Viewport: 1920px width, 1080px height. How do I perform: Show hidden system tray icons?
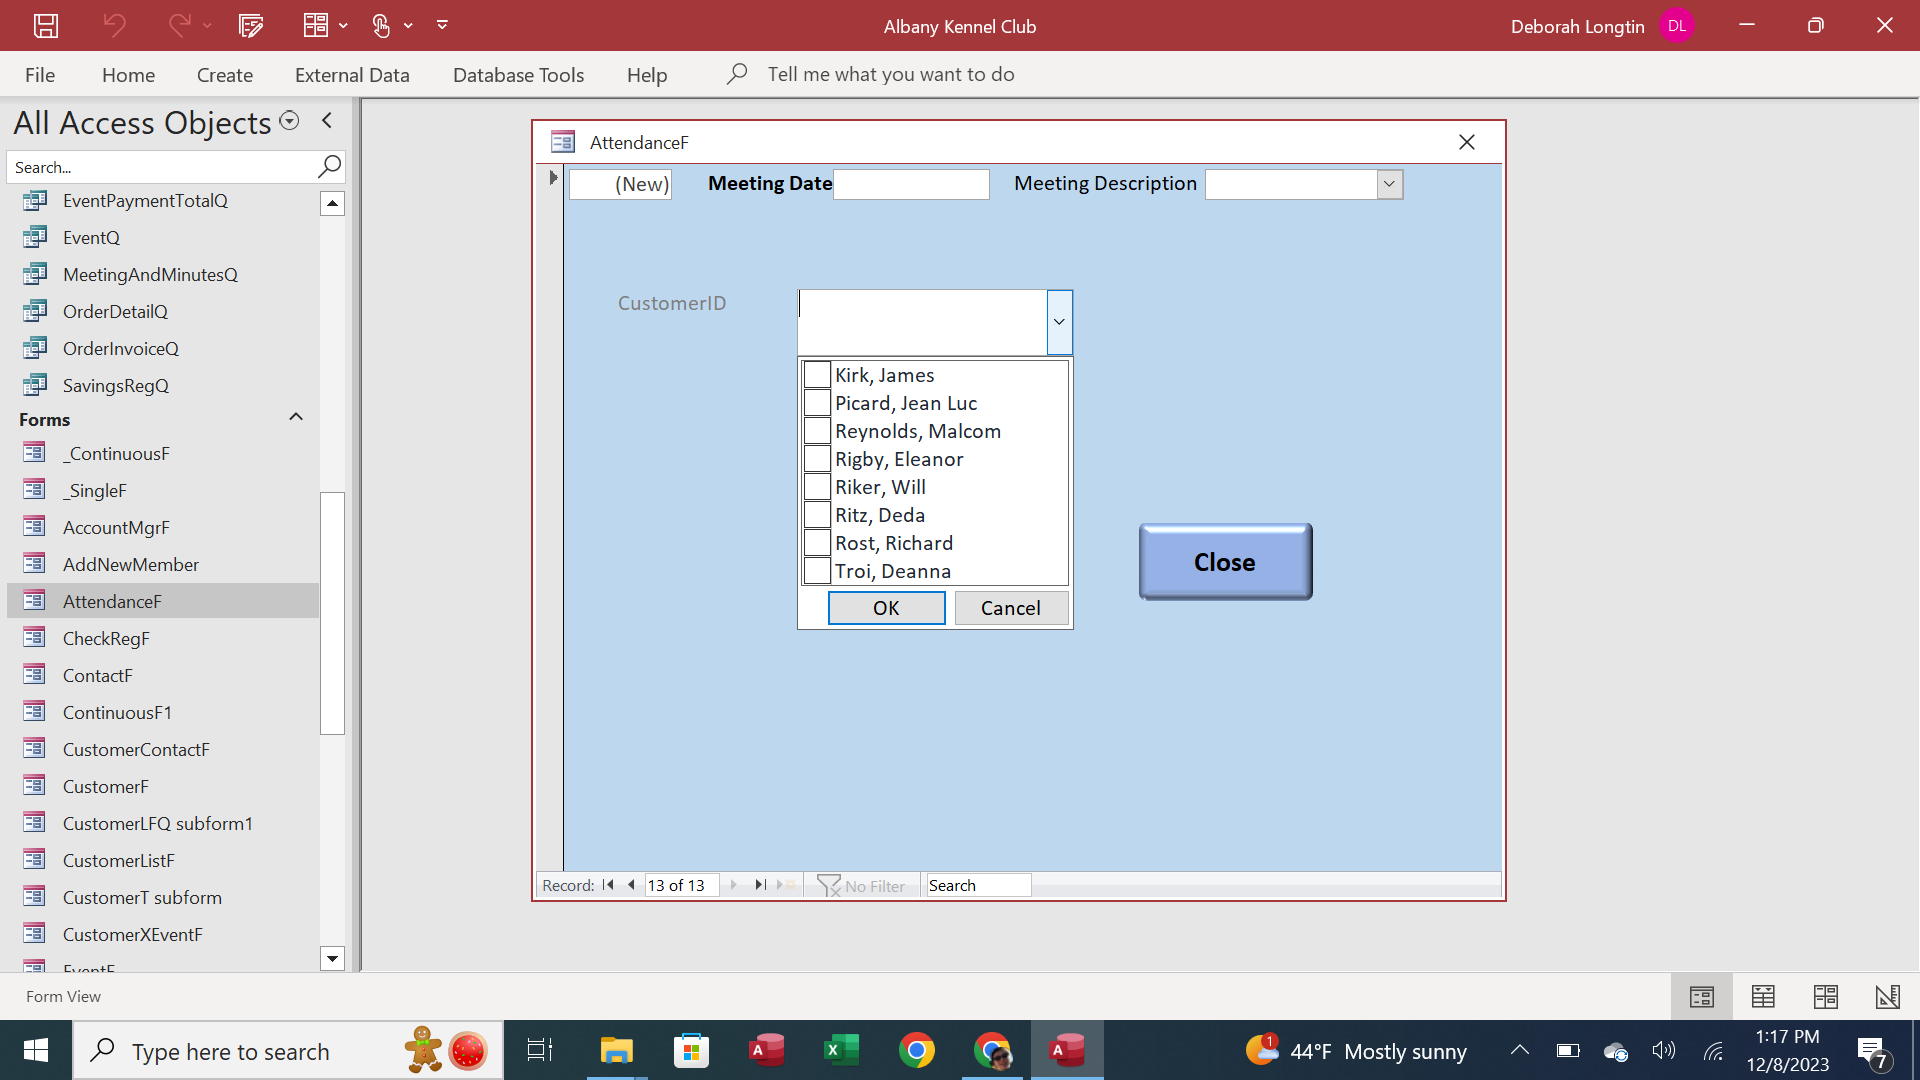click(1519, 1050)
